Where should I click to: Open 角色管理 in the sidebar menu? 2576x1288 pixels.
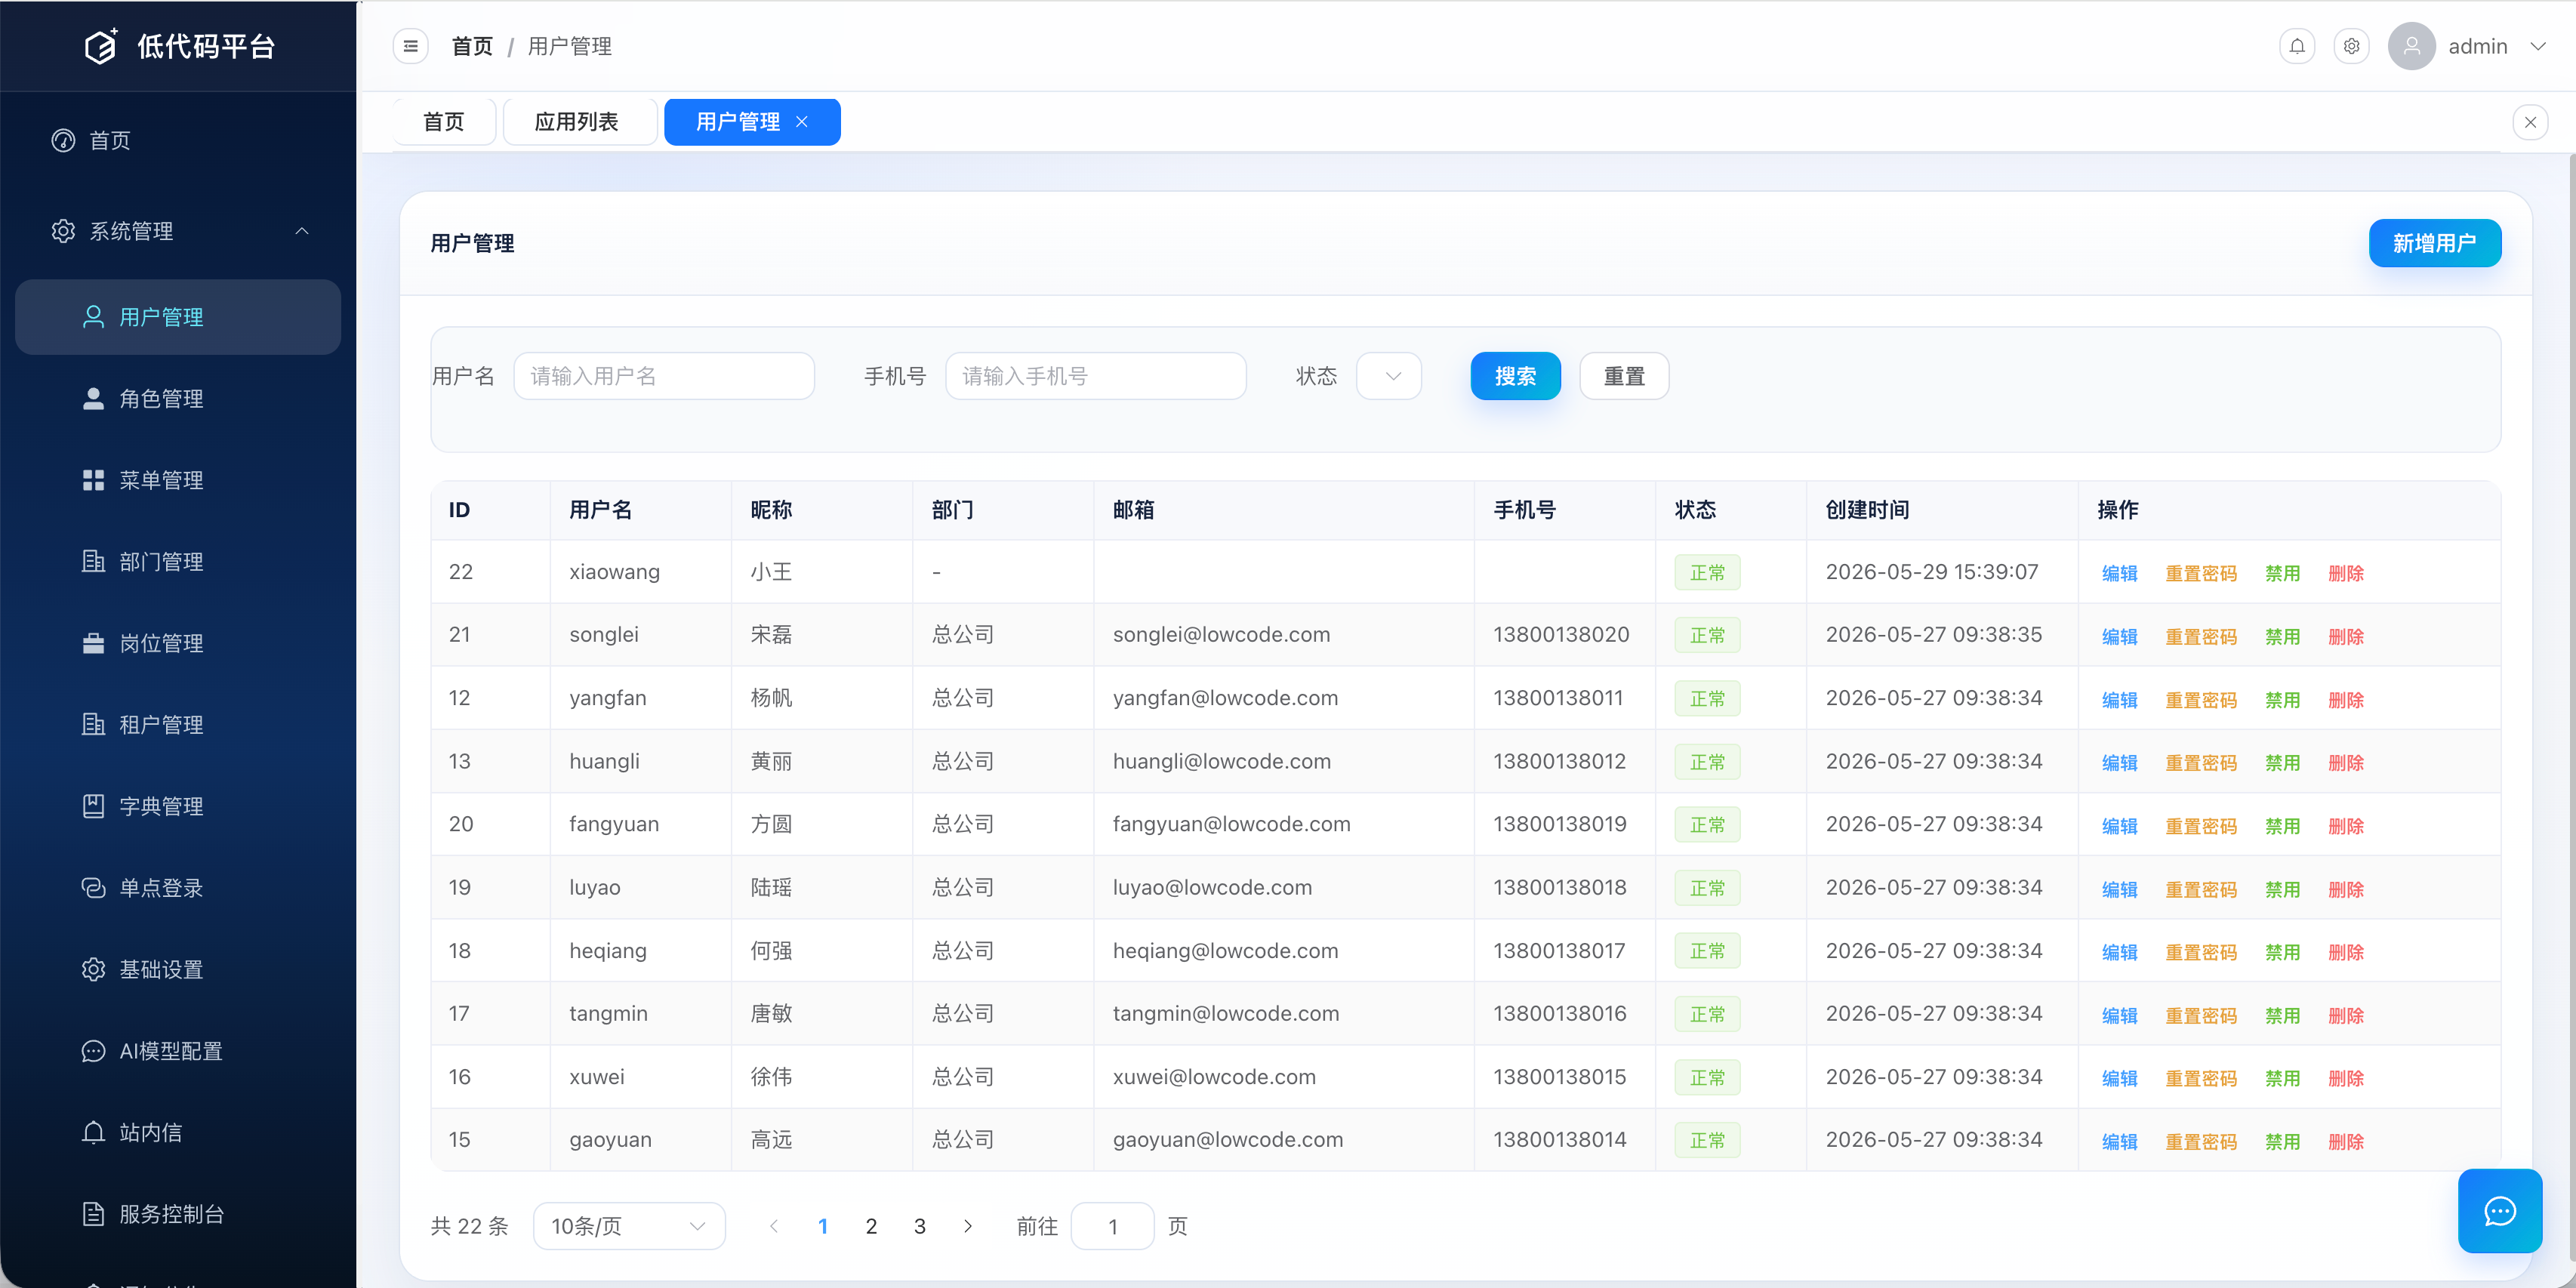178,399
